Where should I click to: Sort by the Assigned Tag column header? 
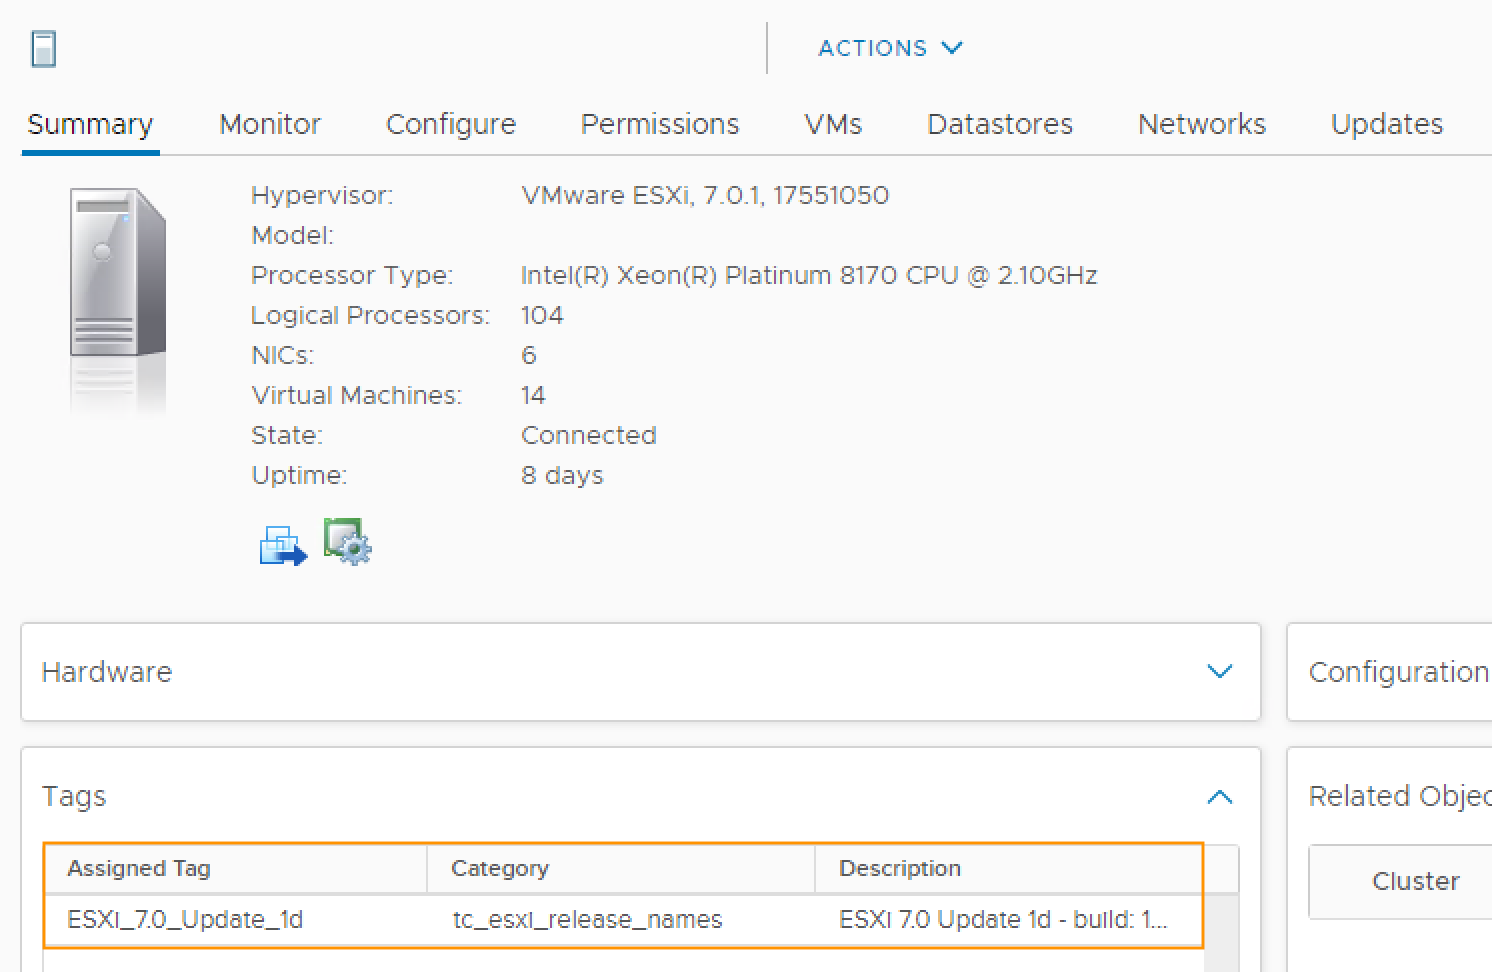click(x=139, y=868)
